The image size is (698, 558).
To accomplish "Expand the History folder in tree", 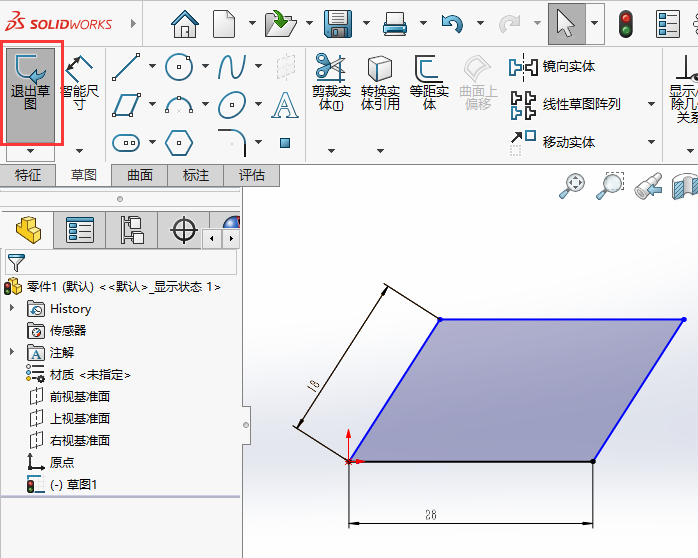I will pyautogui.click(x=12, y=309).
